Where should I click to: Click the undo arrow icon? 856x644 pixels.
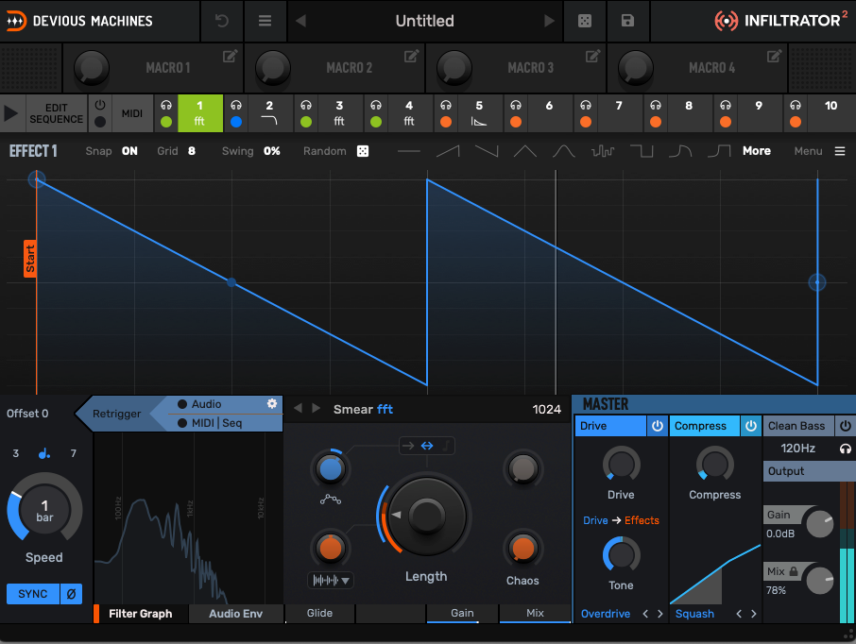(222, 21)
